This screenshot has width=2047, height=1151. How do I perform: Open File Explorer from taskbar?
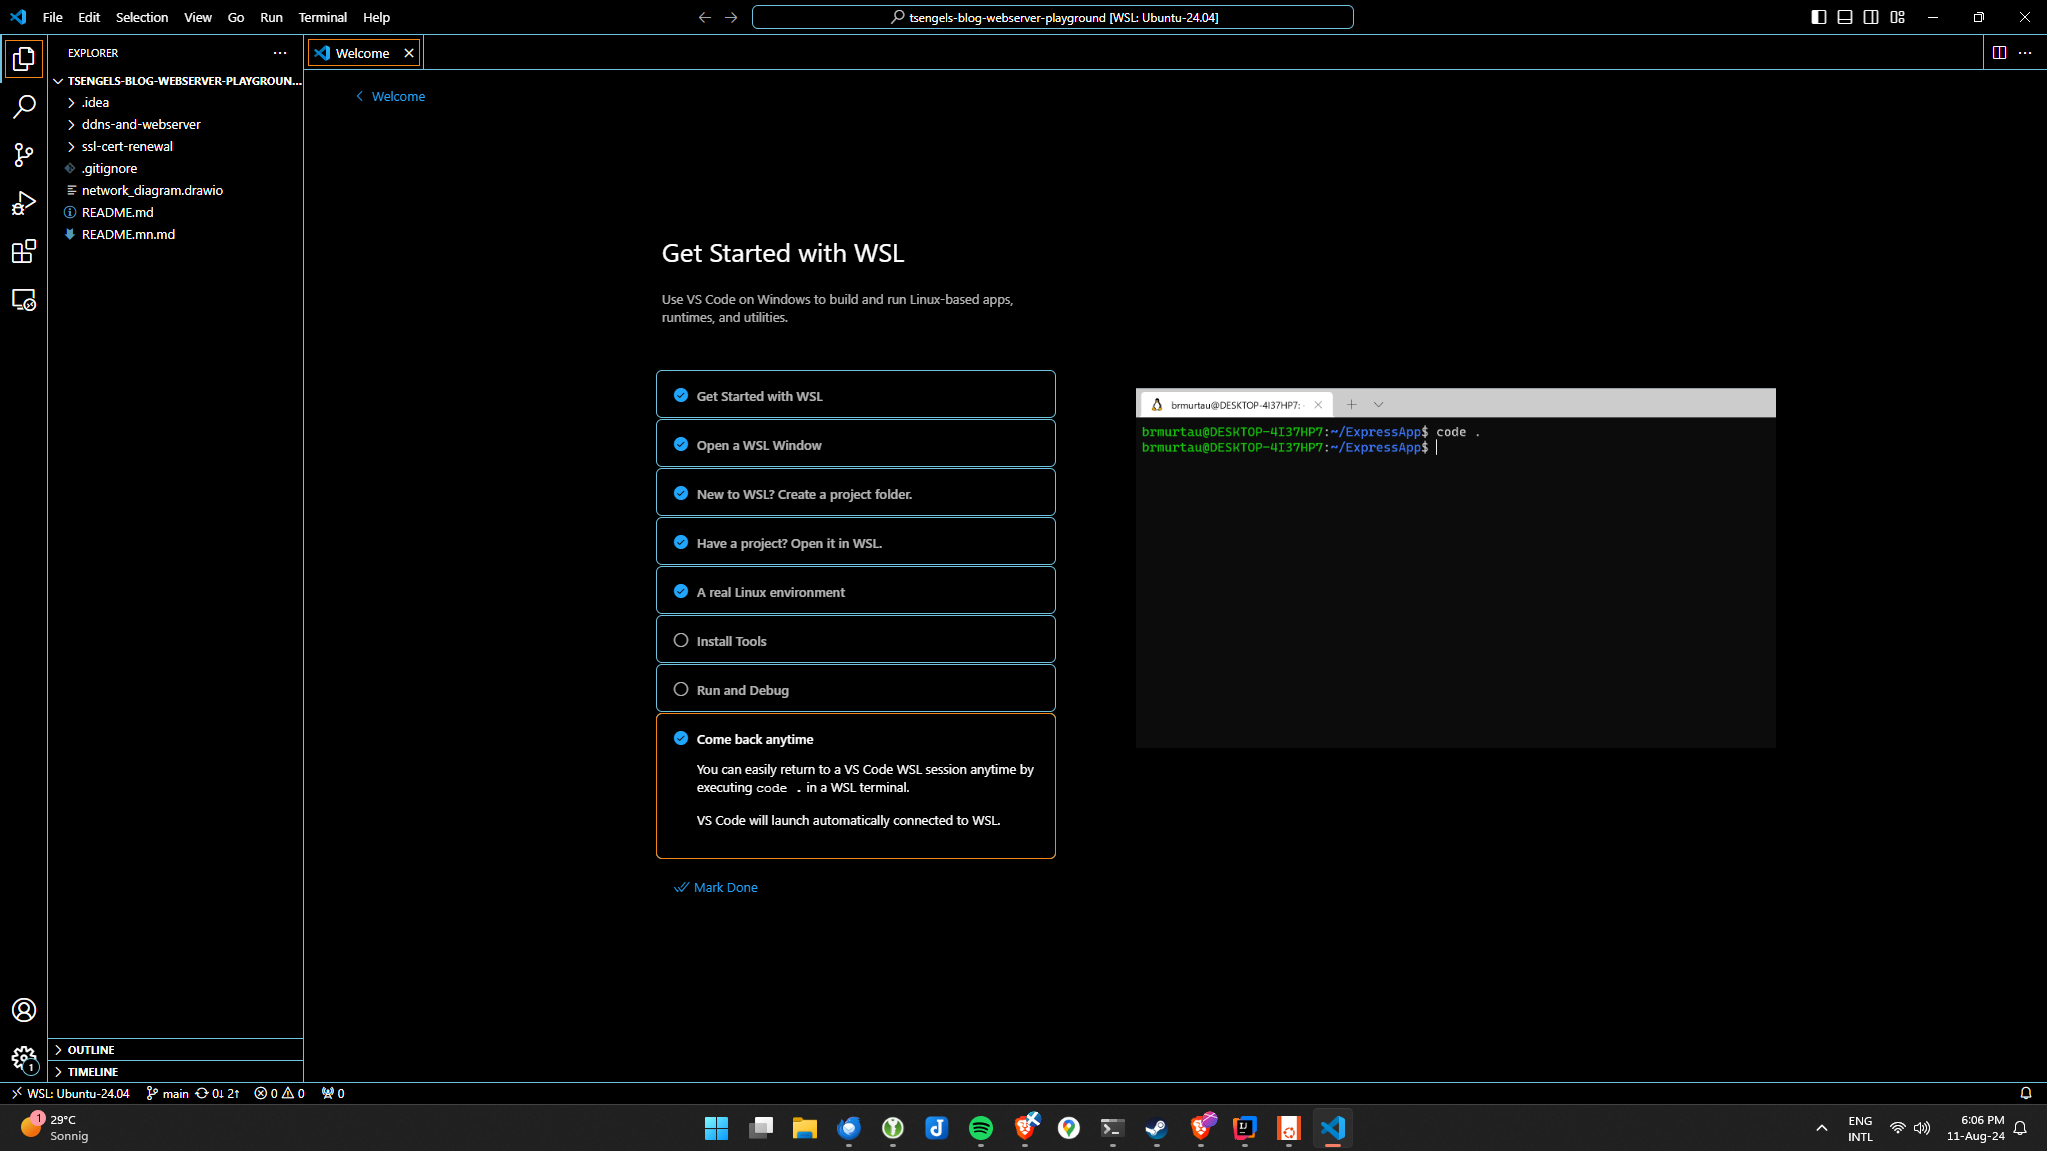pyautogui.click(x=805, y=1128)
